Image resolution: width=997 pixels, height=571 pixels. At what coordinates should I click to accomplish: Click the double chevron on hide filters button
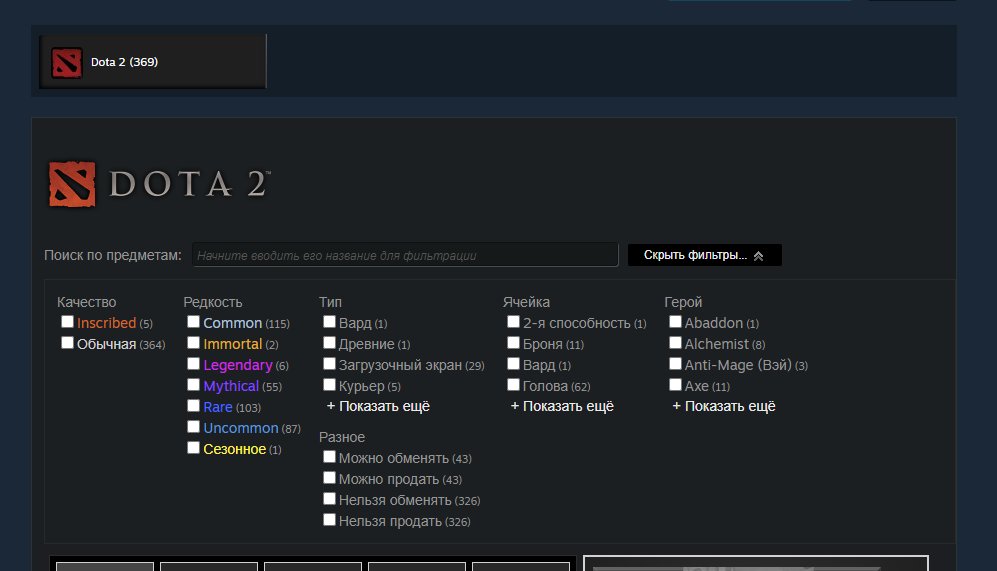758,256
